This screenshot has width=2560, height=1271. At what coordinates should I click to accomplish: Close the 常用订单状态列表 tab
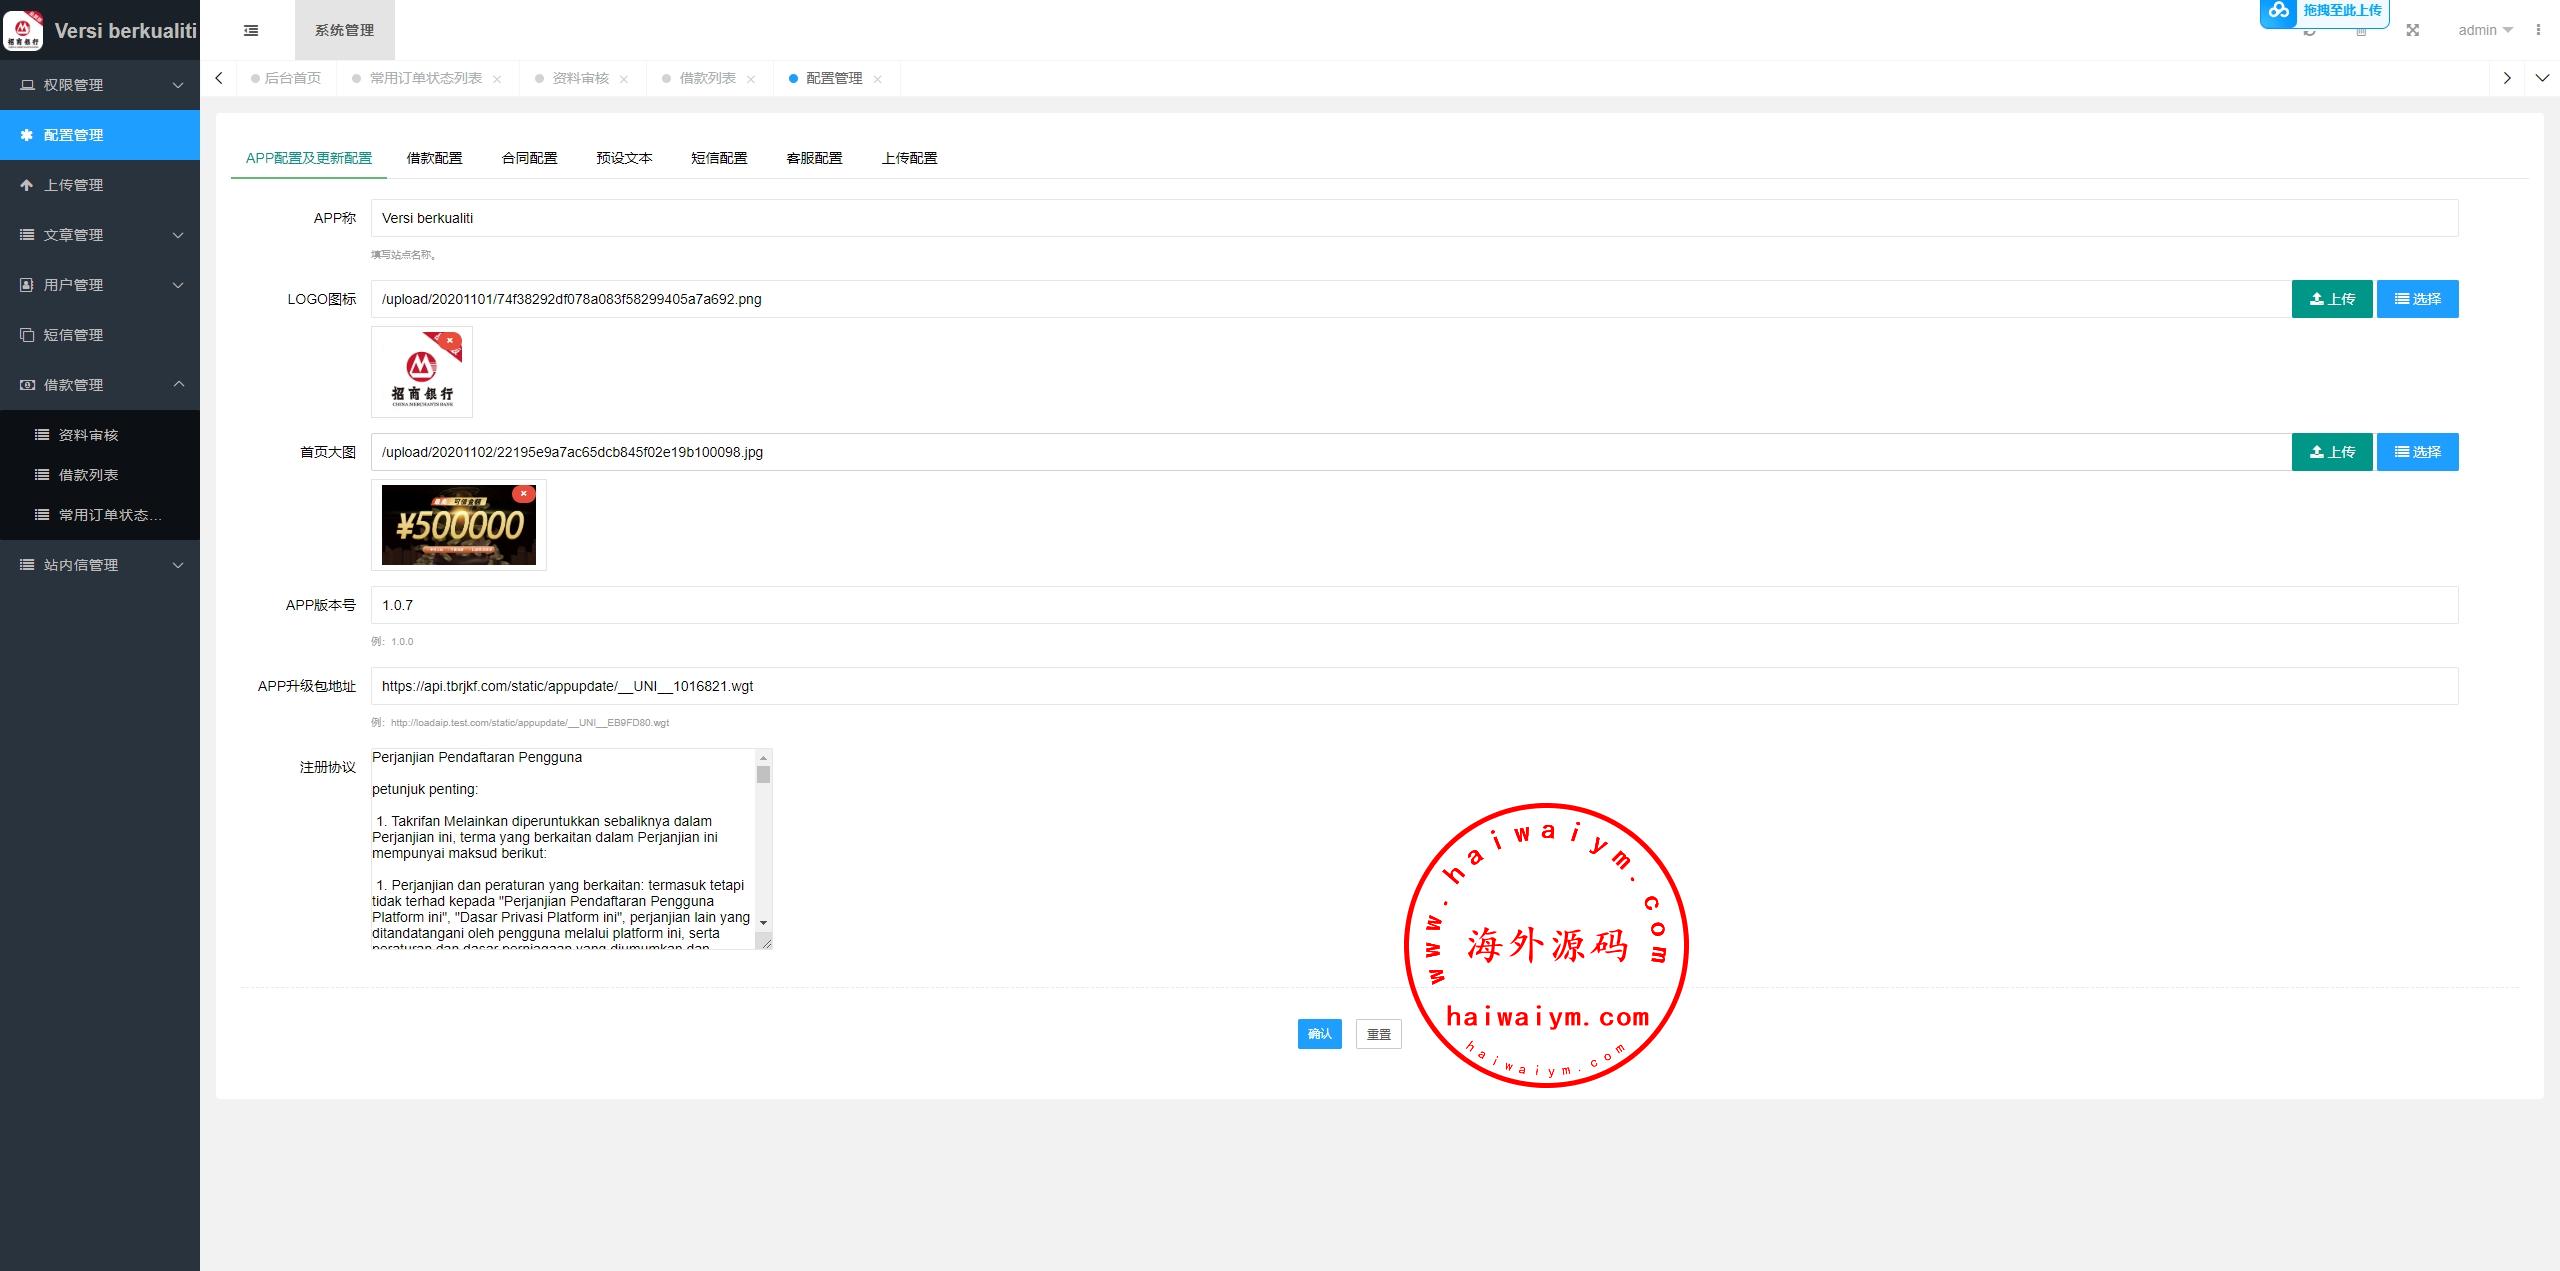[497, 79]
